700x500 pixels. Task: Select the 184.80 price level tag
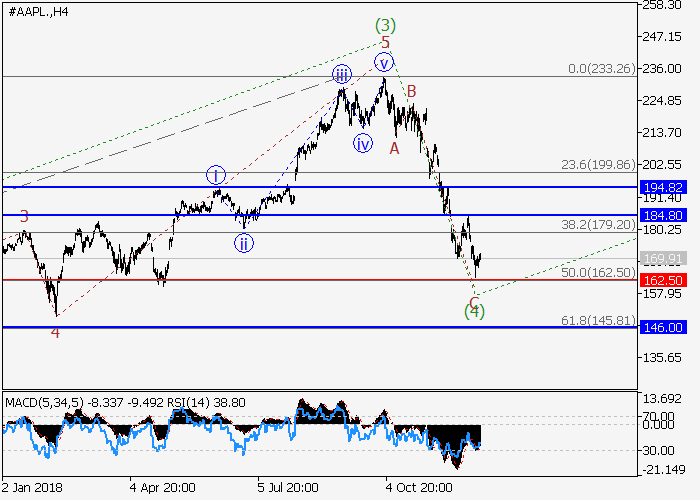point(665,215)
